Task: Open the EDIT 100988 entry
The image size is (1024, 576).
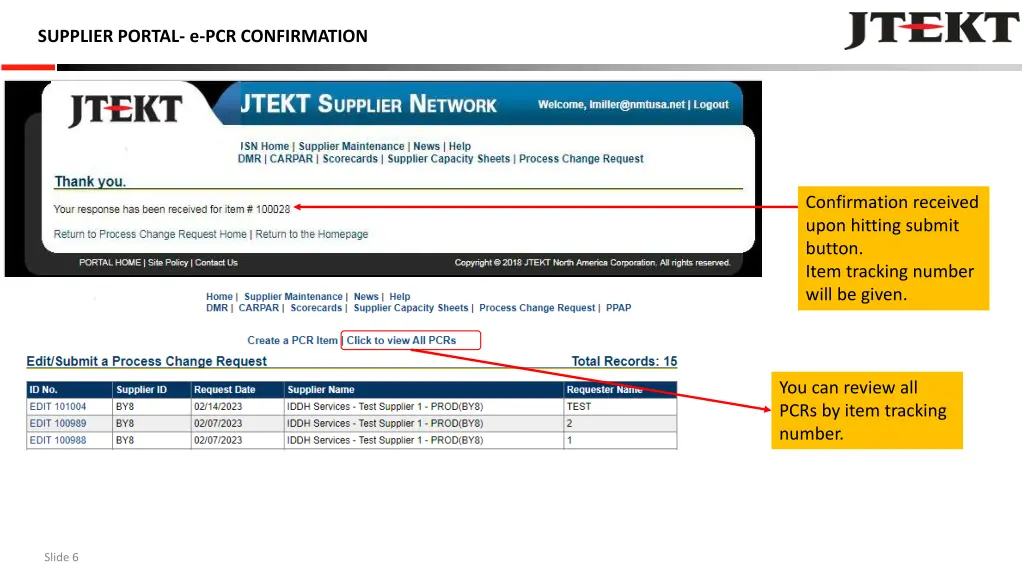Action: click(x=58, y=440)
